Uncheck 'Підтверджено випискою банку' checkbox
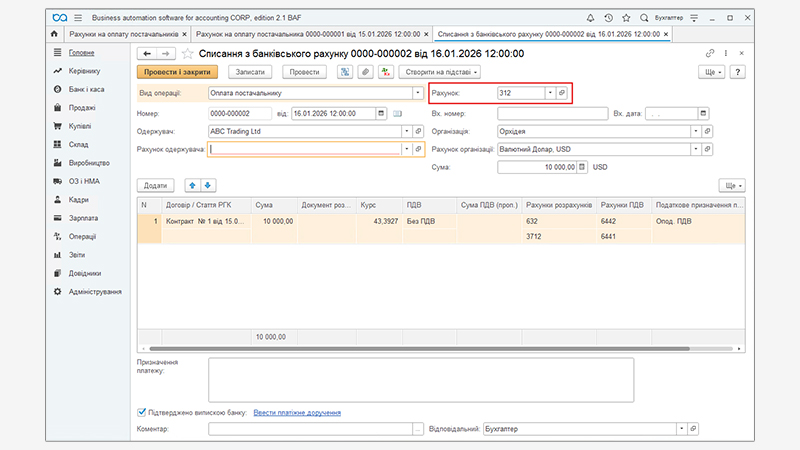The height and width of the screenshot is (450, 800). pos(141,412)
